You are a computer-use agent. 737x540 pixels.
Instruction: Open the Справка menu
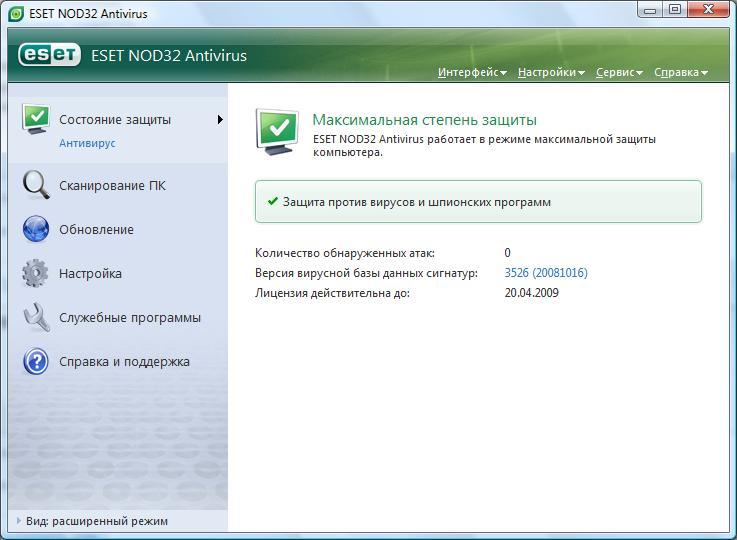click(681, 72)
